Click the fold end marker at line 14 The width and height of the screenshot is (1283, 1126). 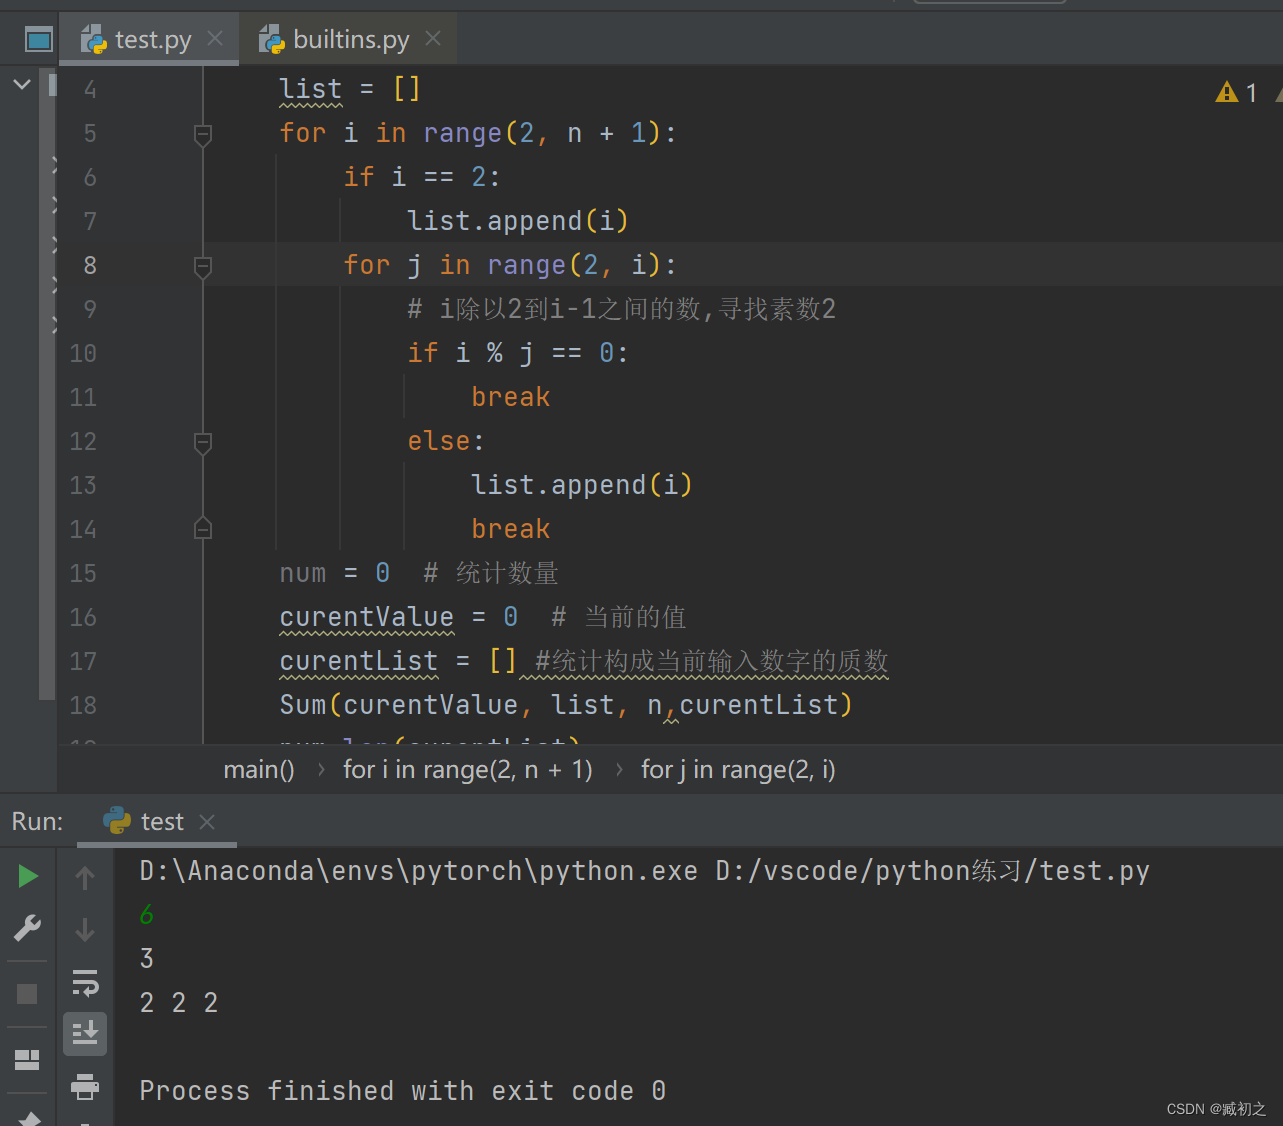pyautogui.click(x=203, y=529)
